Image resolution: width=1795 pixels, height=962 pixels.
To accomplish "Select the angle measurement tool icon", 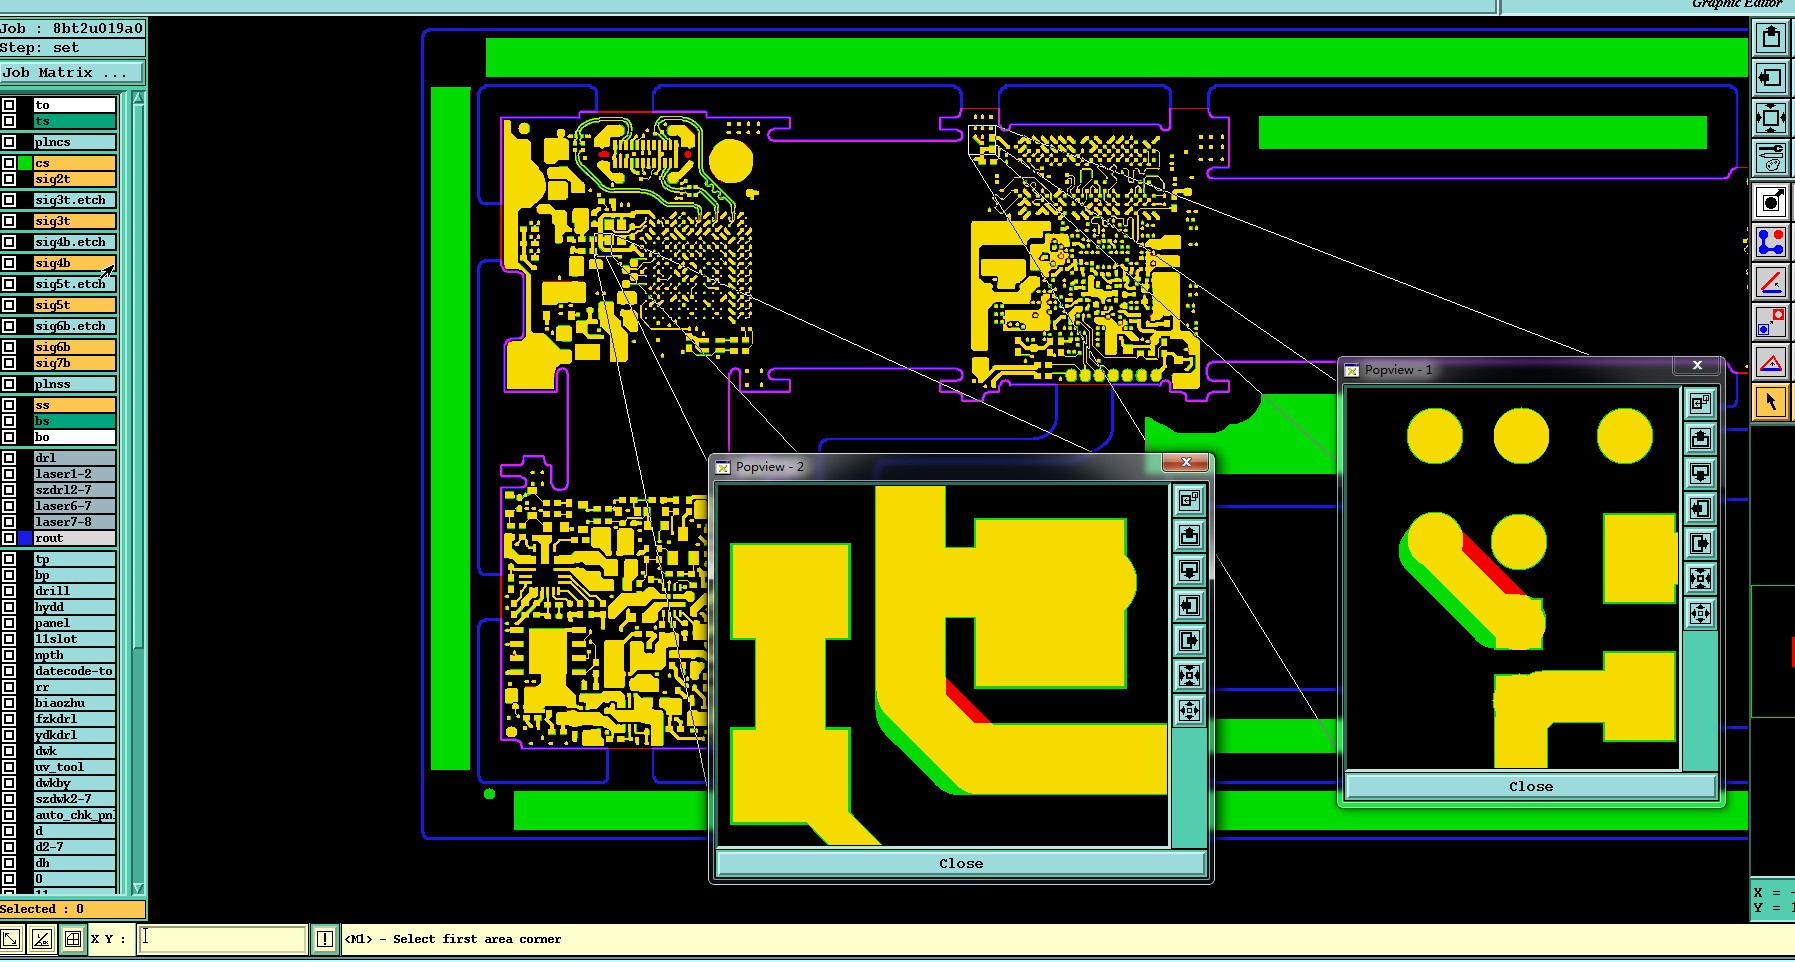I will tap(1771, 282).
